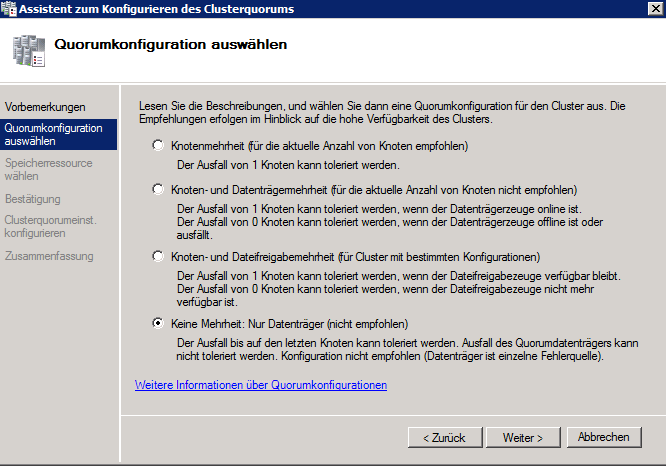Open Weitere Informationen über Quorumkonfigurationen link
This screenshot has width=666, height=466.
pyautogui.click(x=261, y=385)
